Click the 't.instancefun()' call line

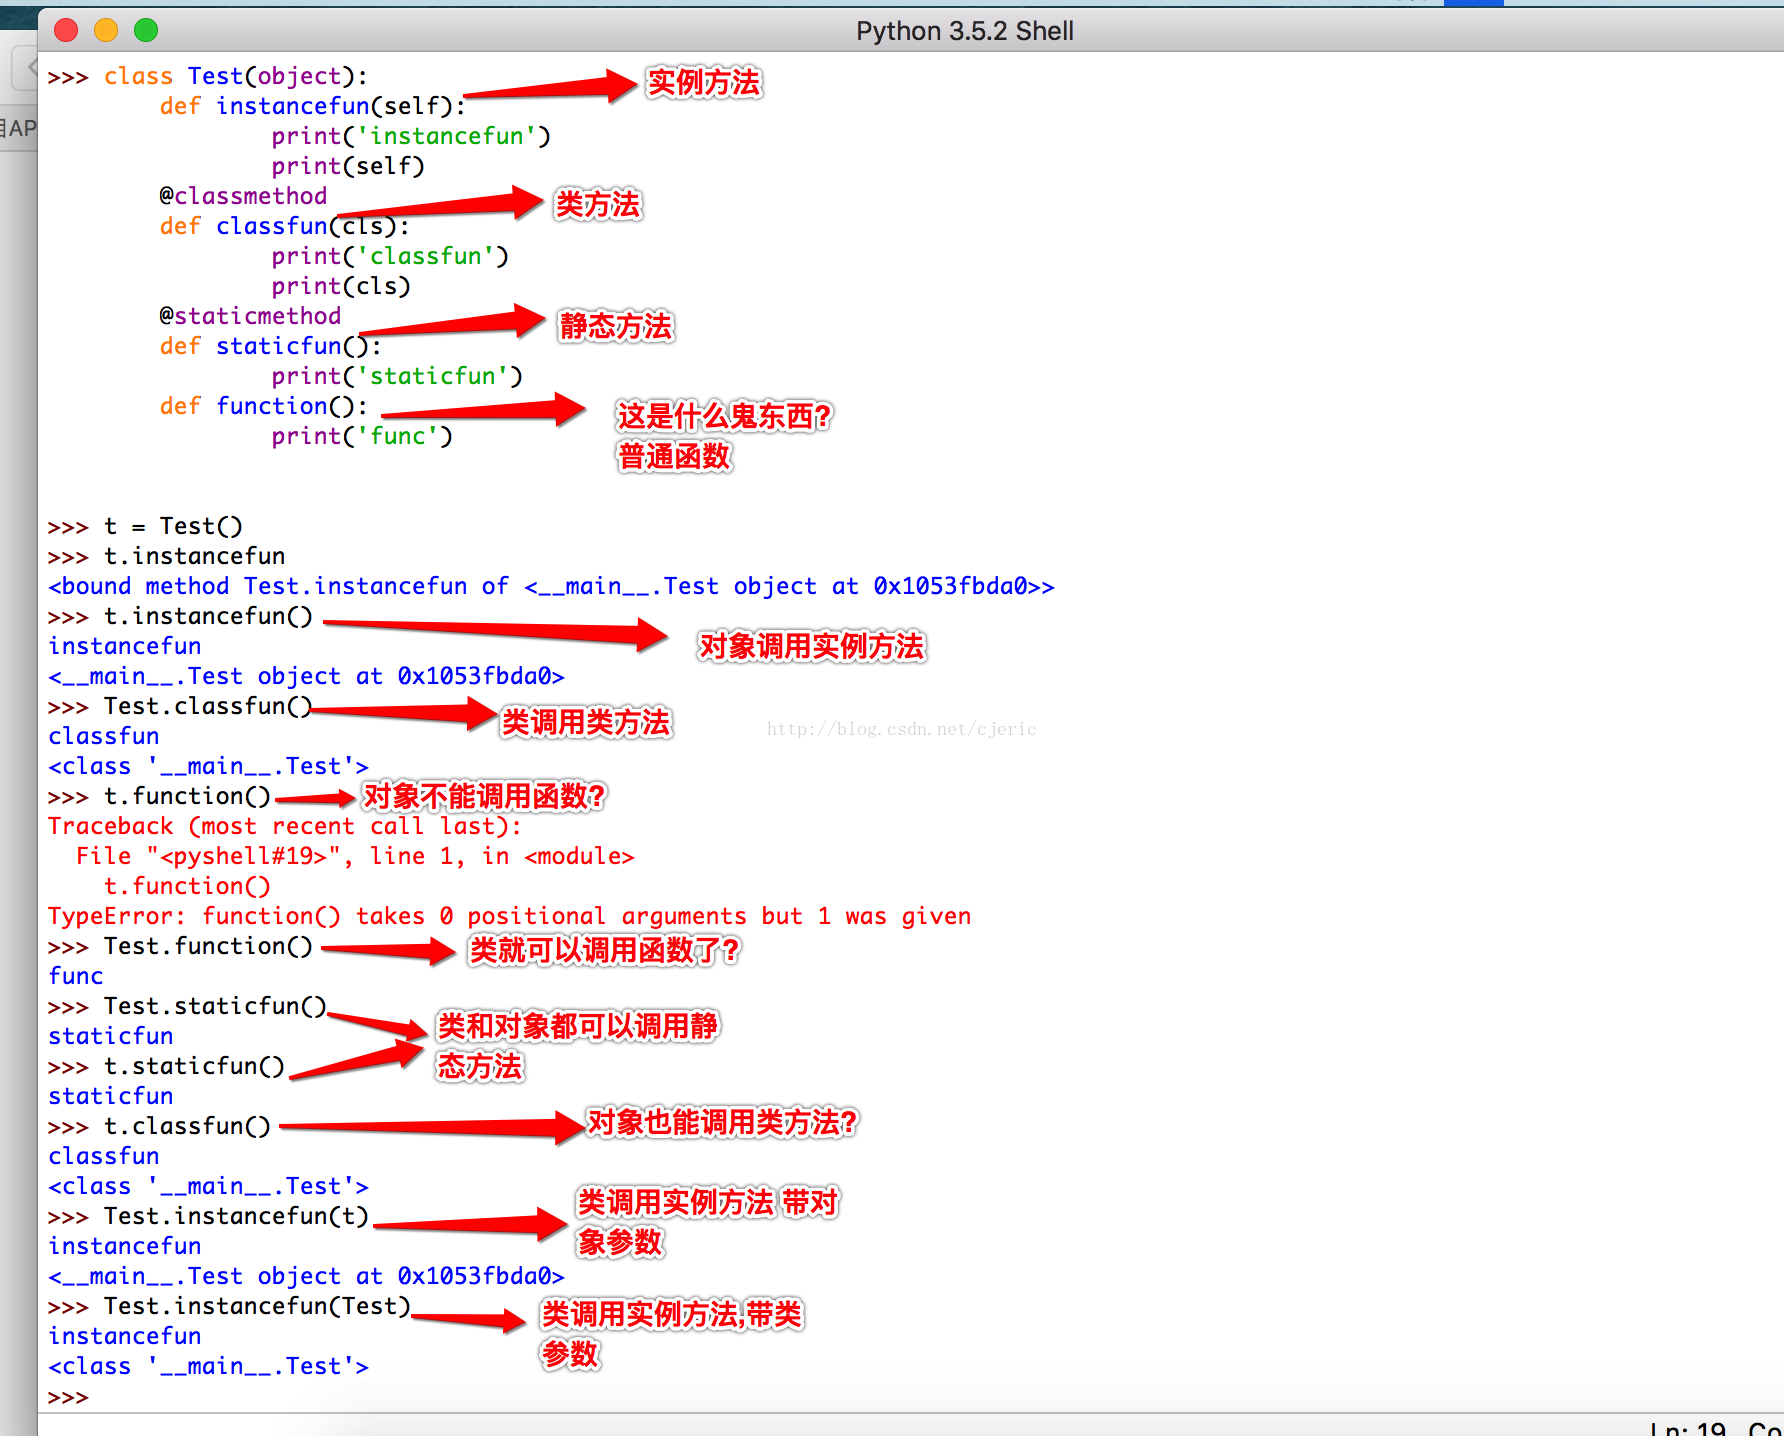click(x=208, y=616)
